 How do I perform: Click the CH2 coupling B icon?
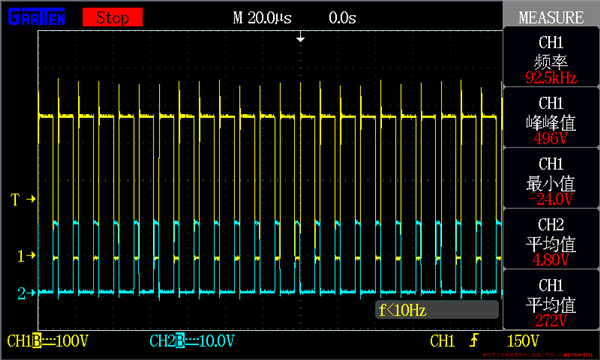[180, 340]
